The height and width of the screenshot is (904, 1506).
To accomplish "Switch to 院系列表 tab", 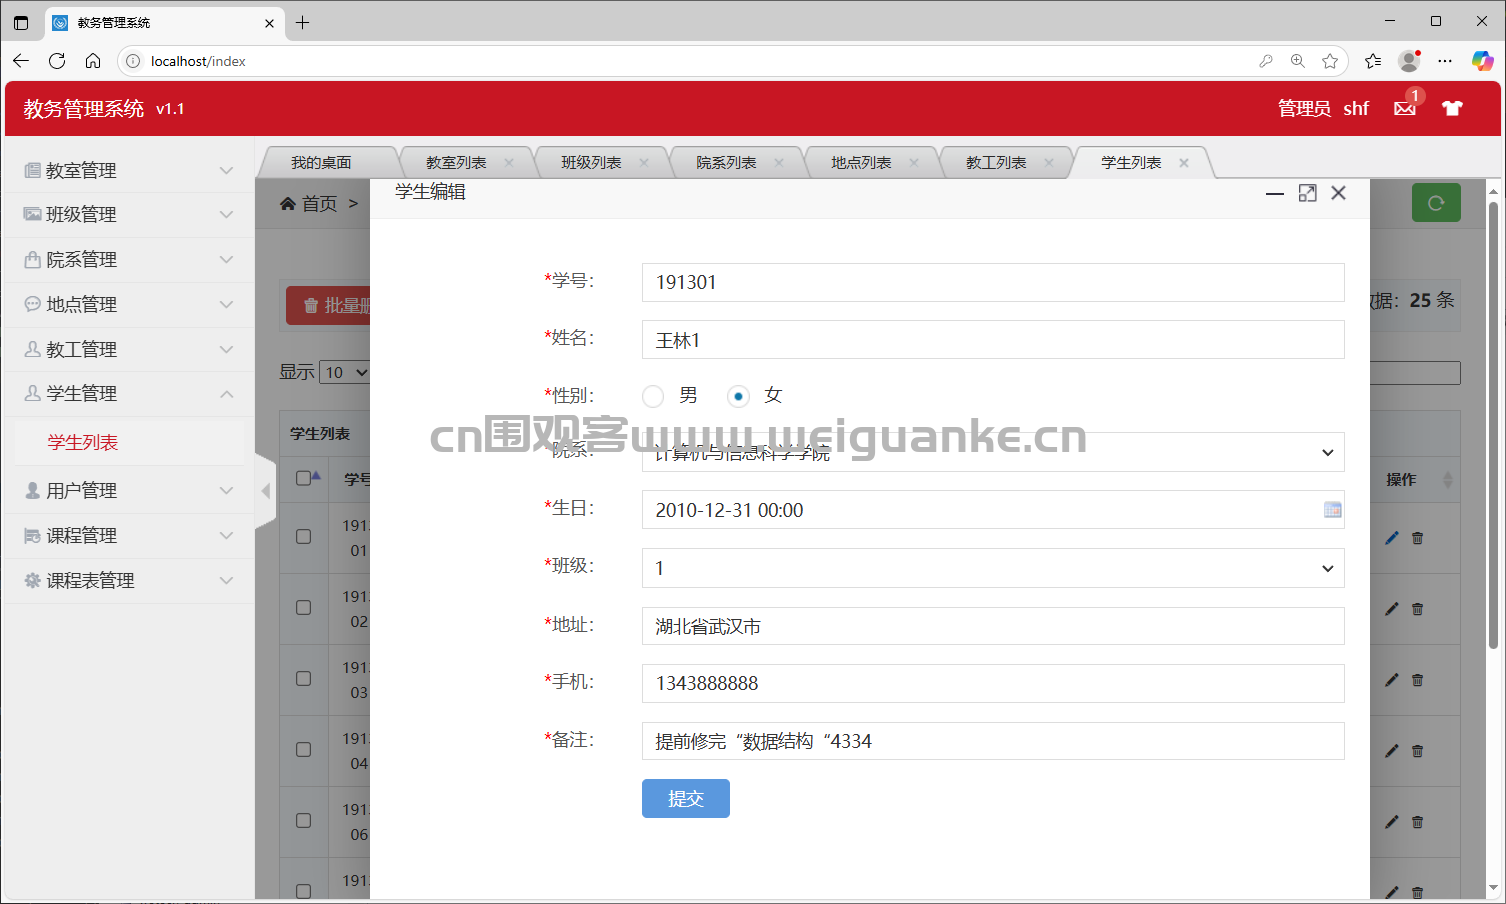I will tap(726, 163).
